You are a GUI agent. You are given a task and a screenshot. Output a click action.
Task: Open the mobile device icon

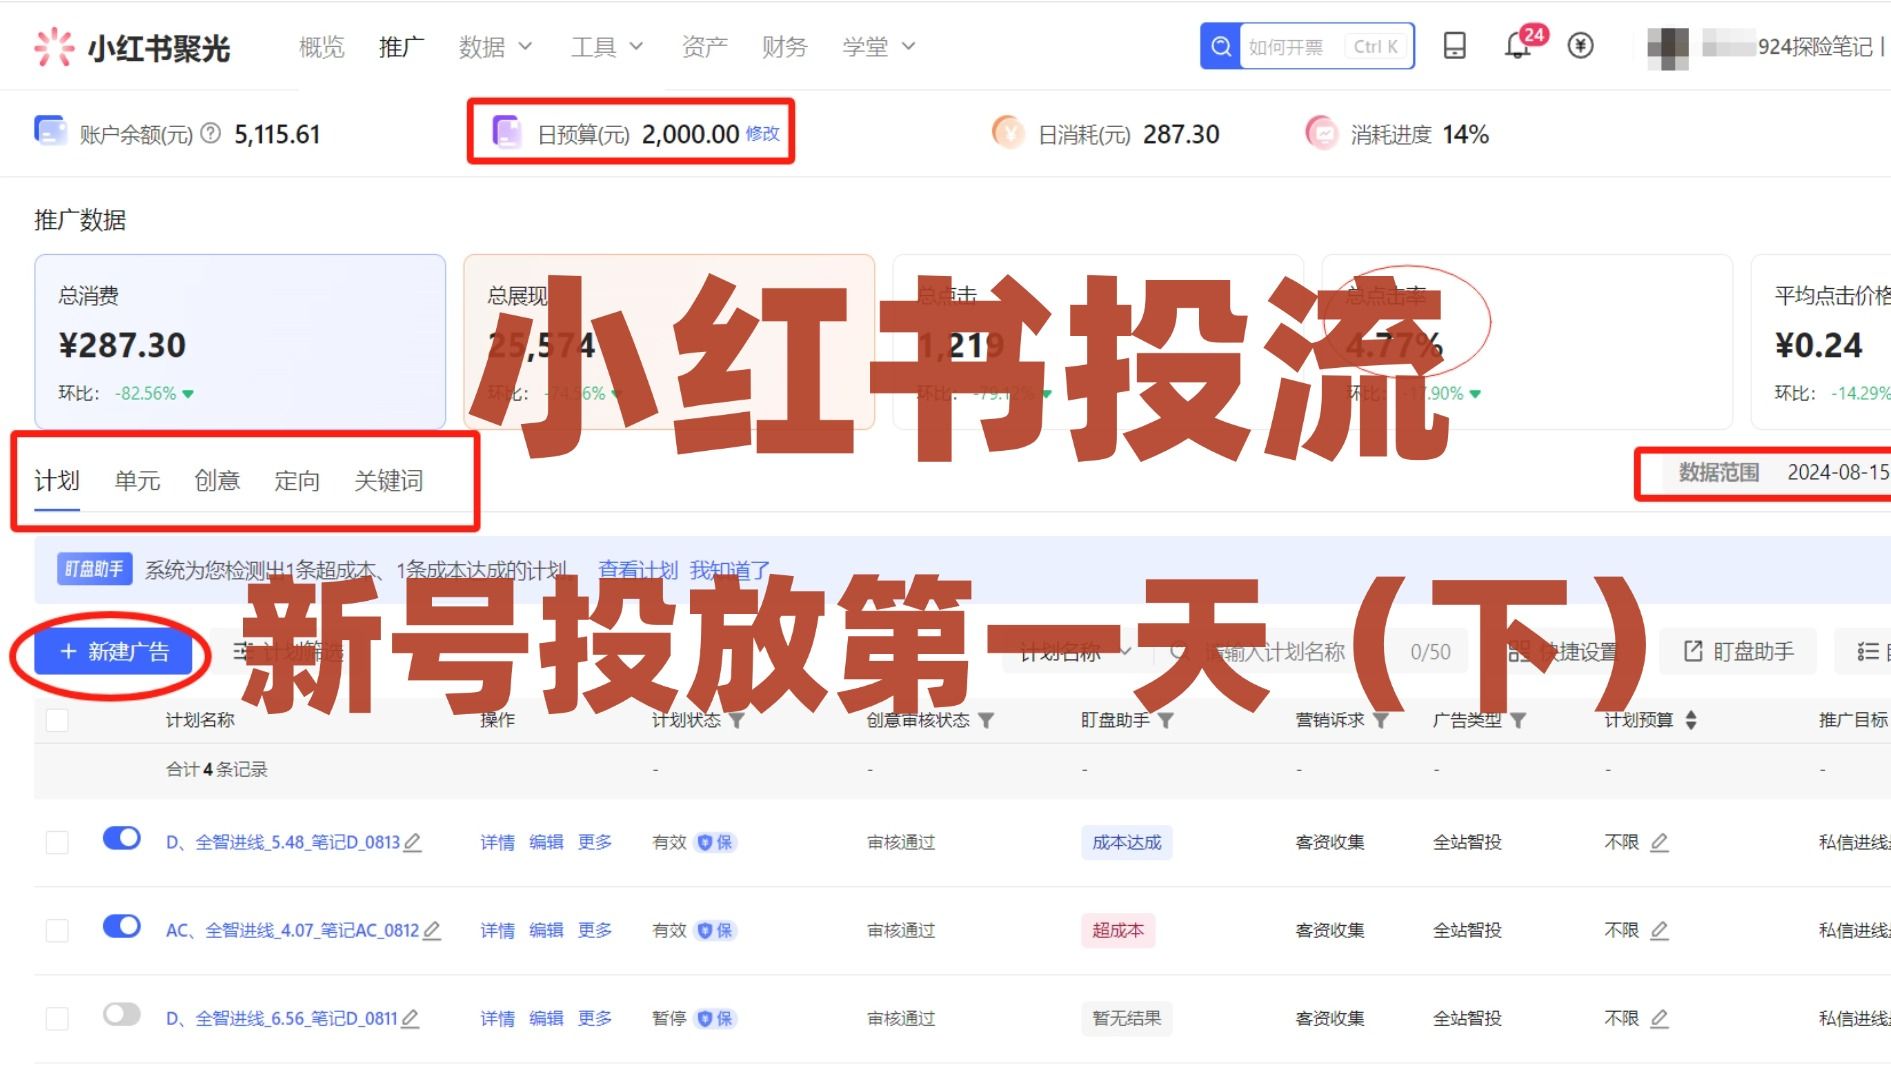(x=1455, y=46)
